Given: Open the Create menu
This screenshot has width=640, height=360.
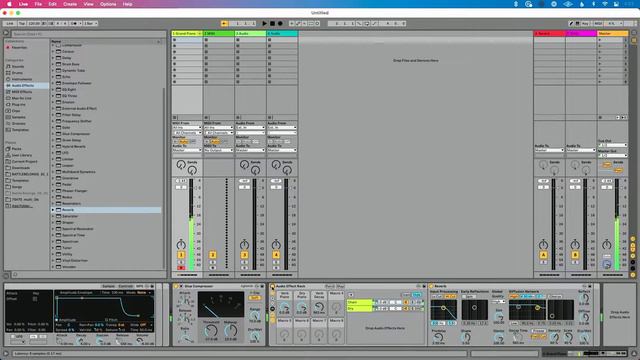Looking at the screenshot, I should 70,4.
